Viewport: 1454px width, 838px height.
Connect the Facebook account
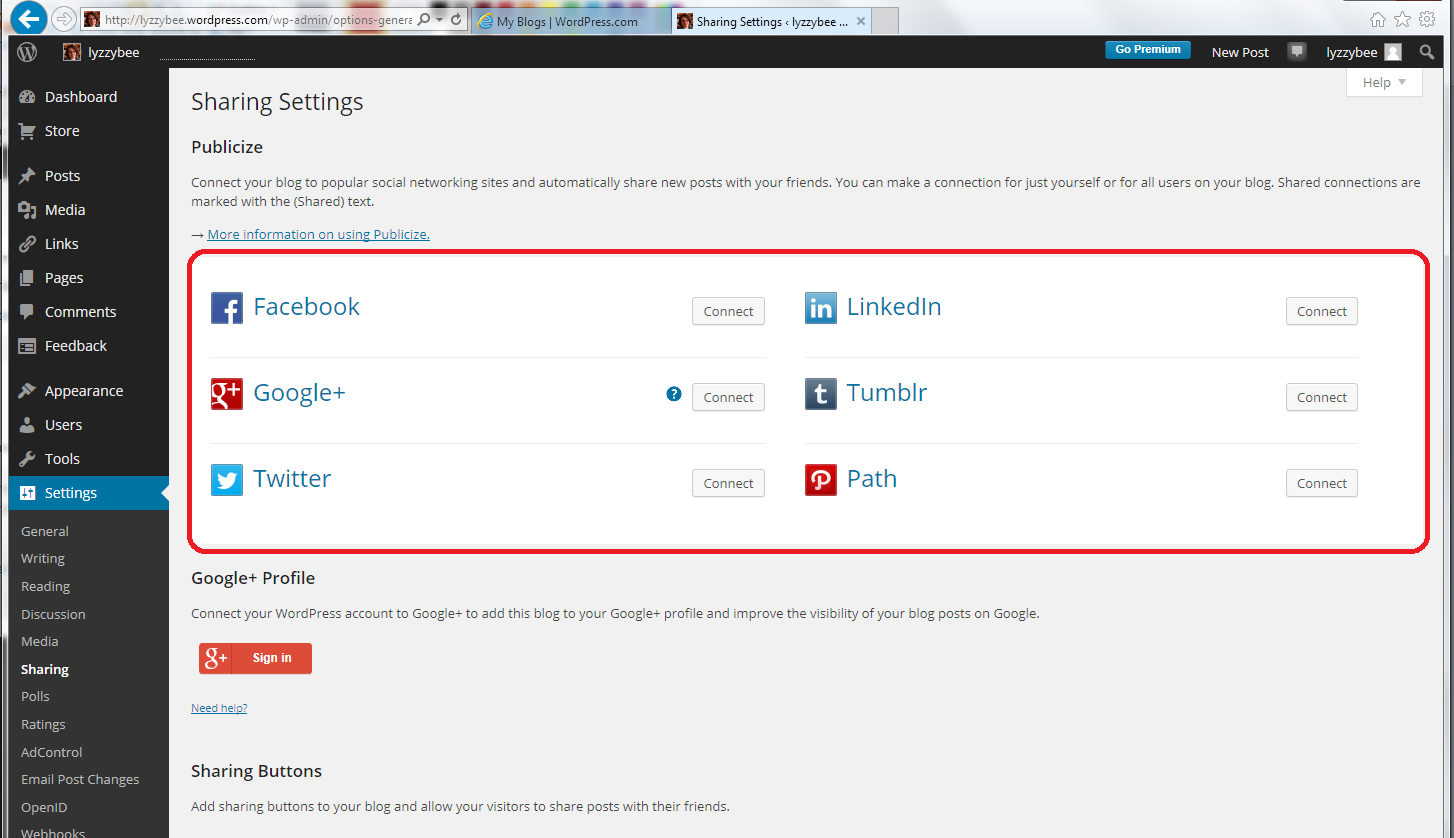pyautogui.click(x=728, y=311)
